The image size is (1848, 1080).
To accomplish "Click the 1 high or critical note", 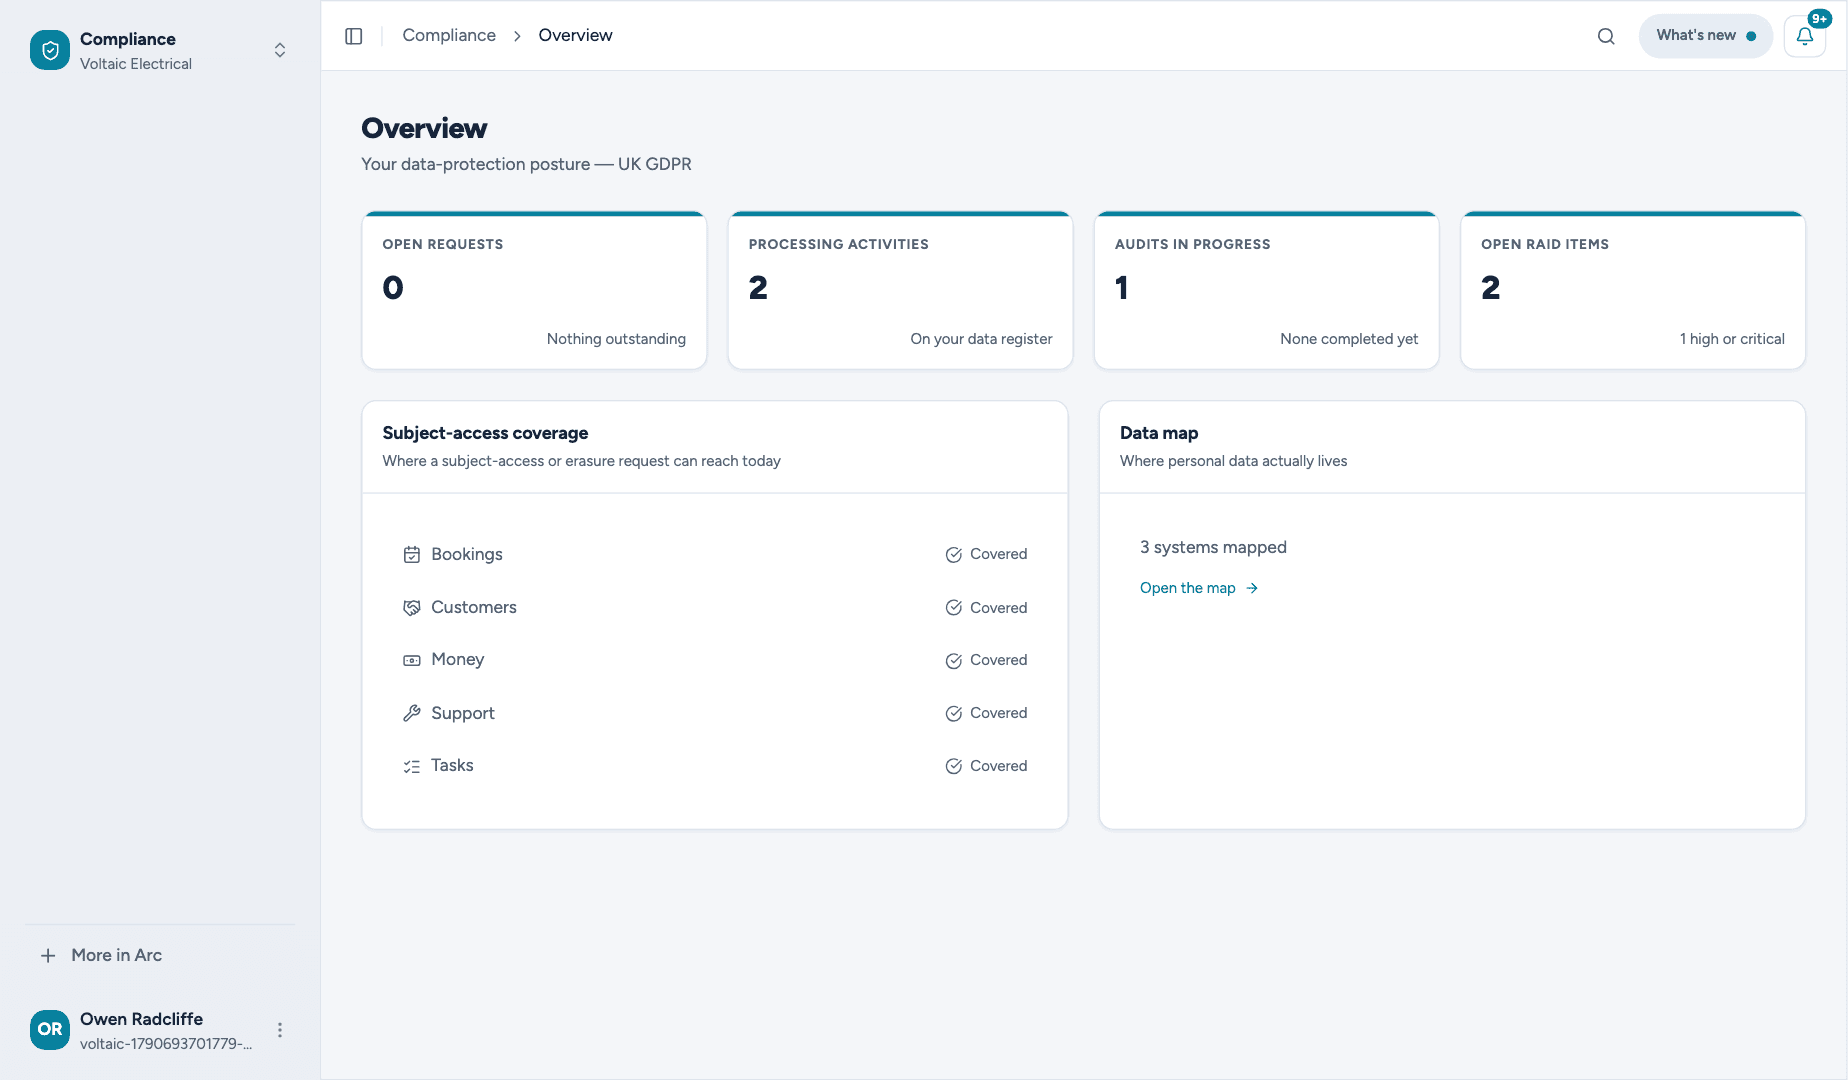I will pos(1732,339).
